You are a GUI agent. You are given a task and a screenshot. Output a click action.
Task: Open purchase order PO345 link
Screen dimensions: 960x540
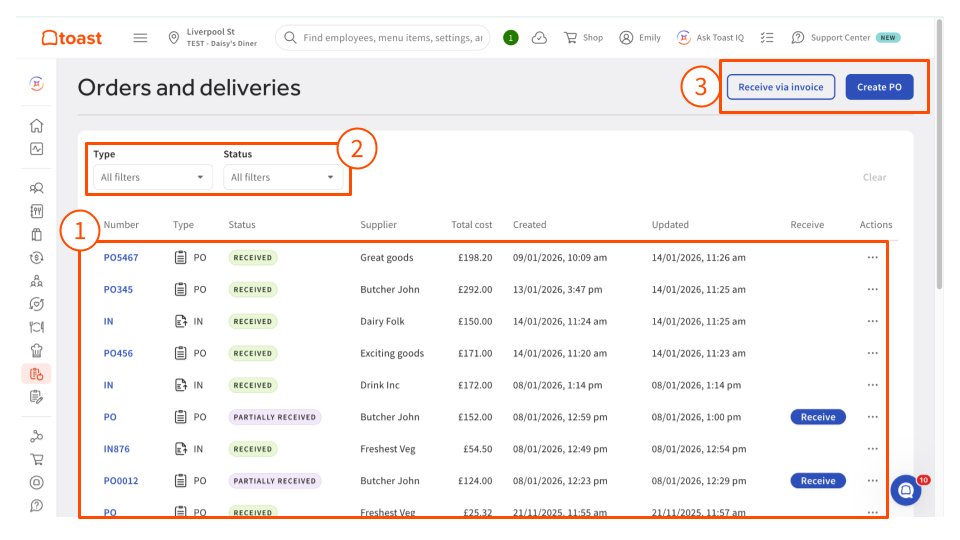(x=118, y=289)
